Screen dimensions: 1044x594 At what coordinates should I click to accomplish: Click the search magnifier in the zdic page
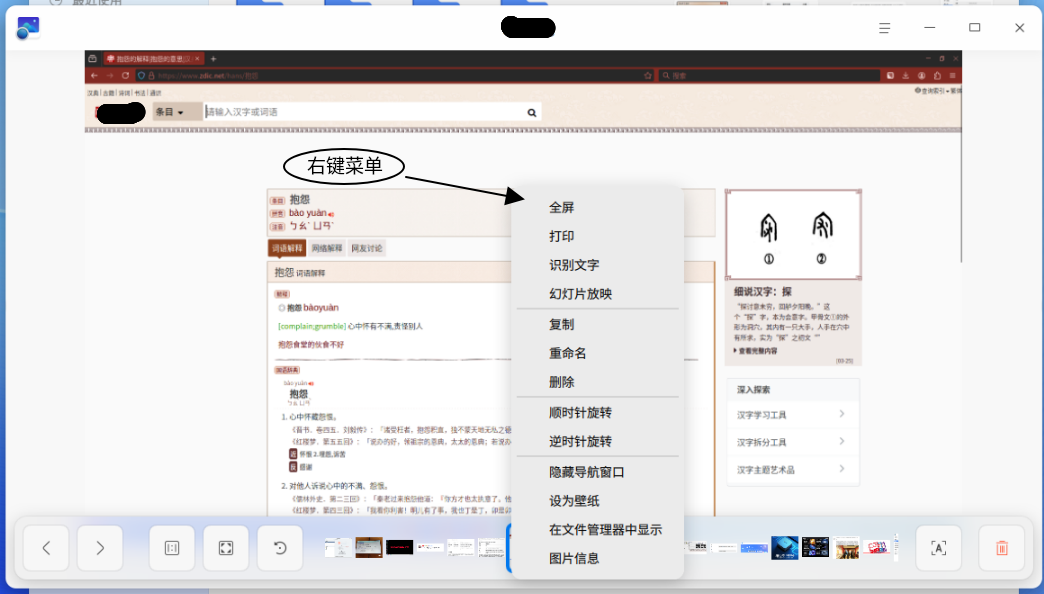531,112
